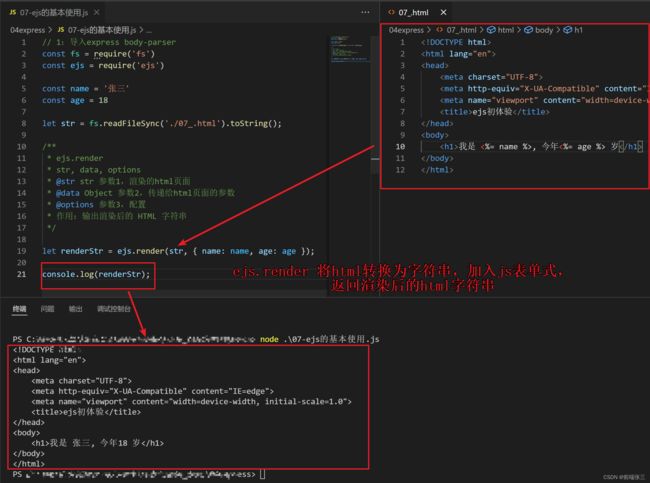Image resolution: width=650 pixels, height=483 pixels.
Task: Click the terminal prompt cursor at the bottom
Action: pyautogui.click(x=262, y=474)
